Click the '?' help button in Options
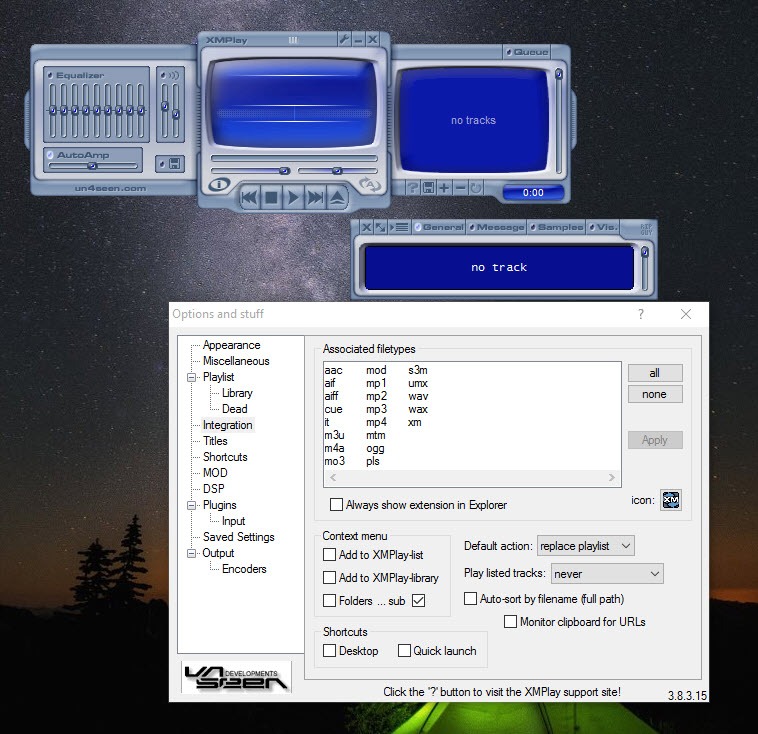The width and height of the screenshot is (758, 734). click(641, 314)
